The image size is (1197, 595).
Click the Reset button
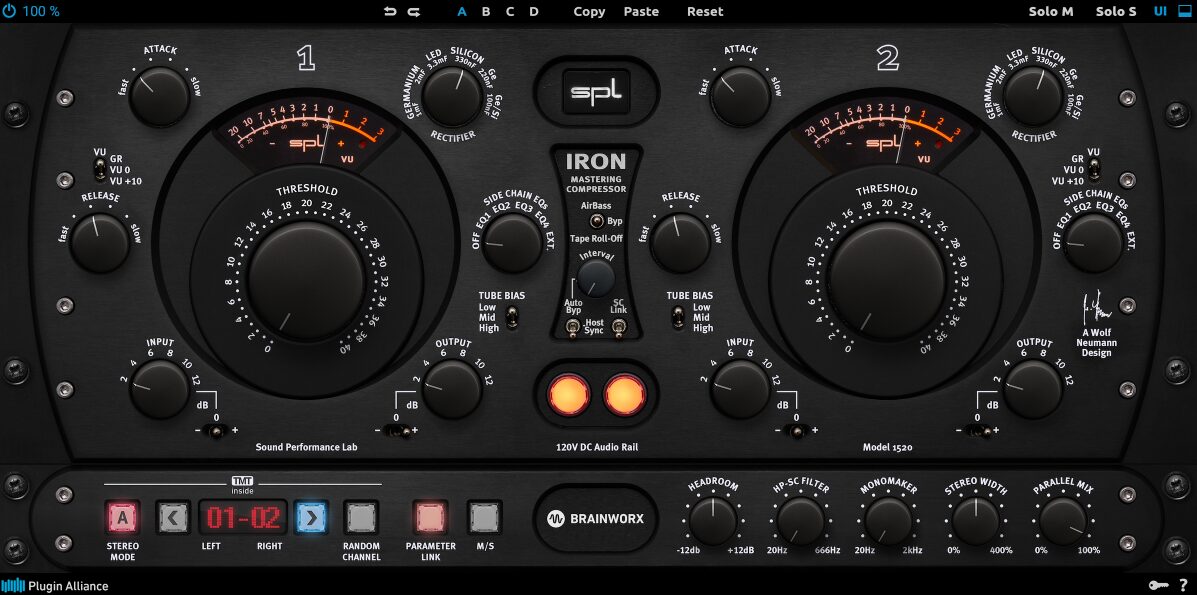[705, 11]
